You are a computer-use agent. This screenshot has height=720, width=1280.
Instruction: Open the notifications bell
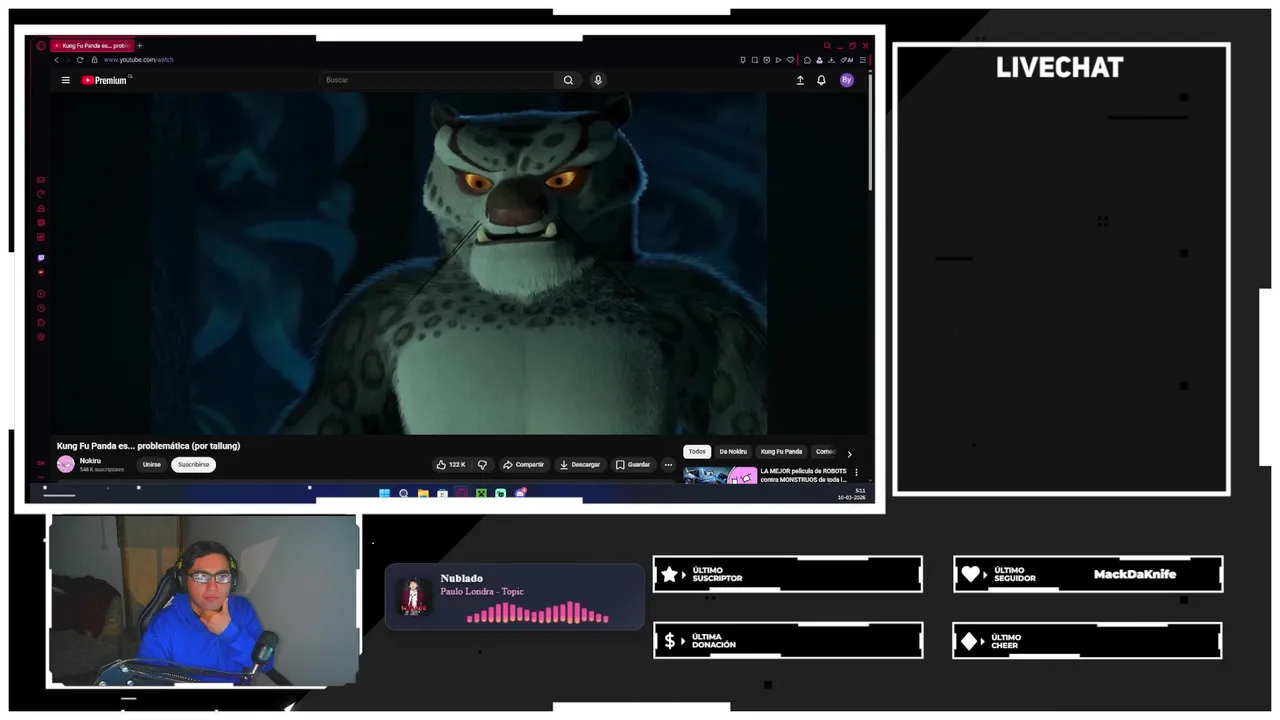pyautogui.click(x=821, y=80)
